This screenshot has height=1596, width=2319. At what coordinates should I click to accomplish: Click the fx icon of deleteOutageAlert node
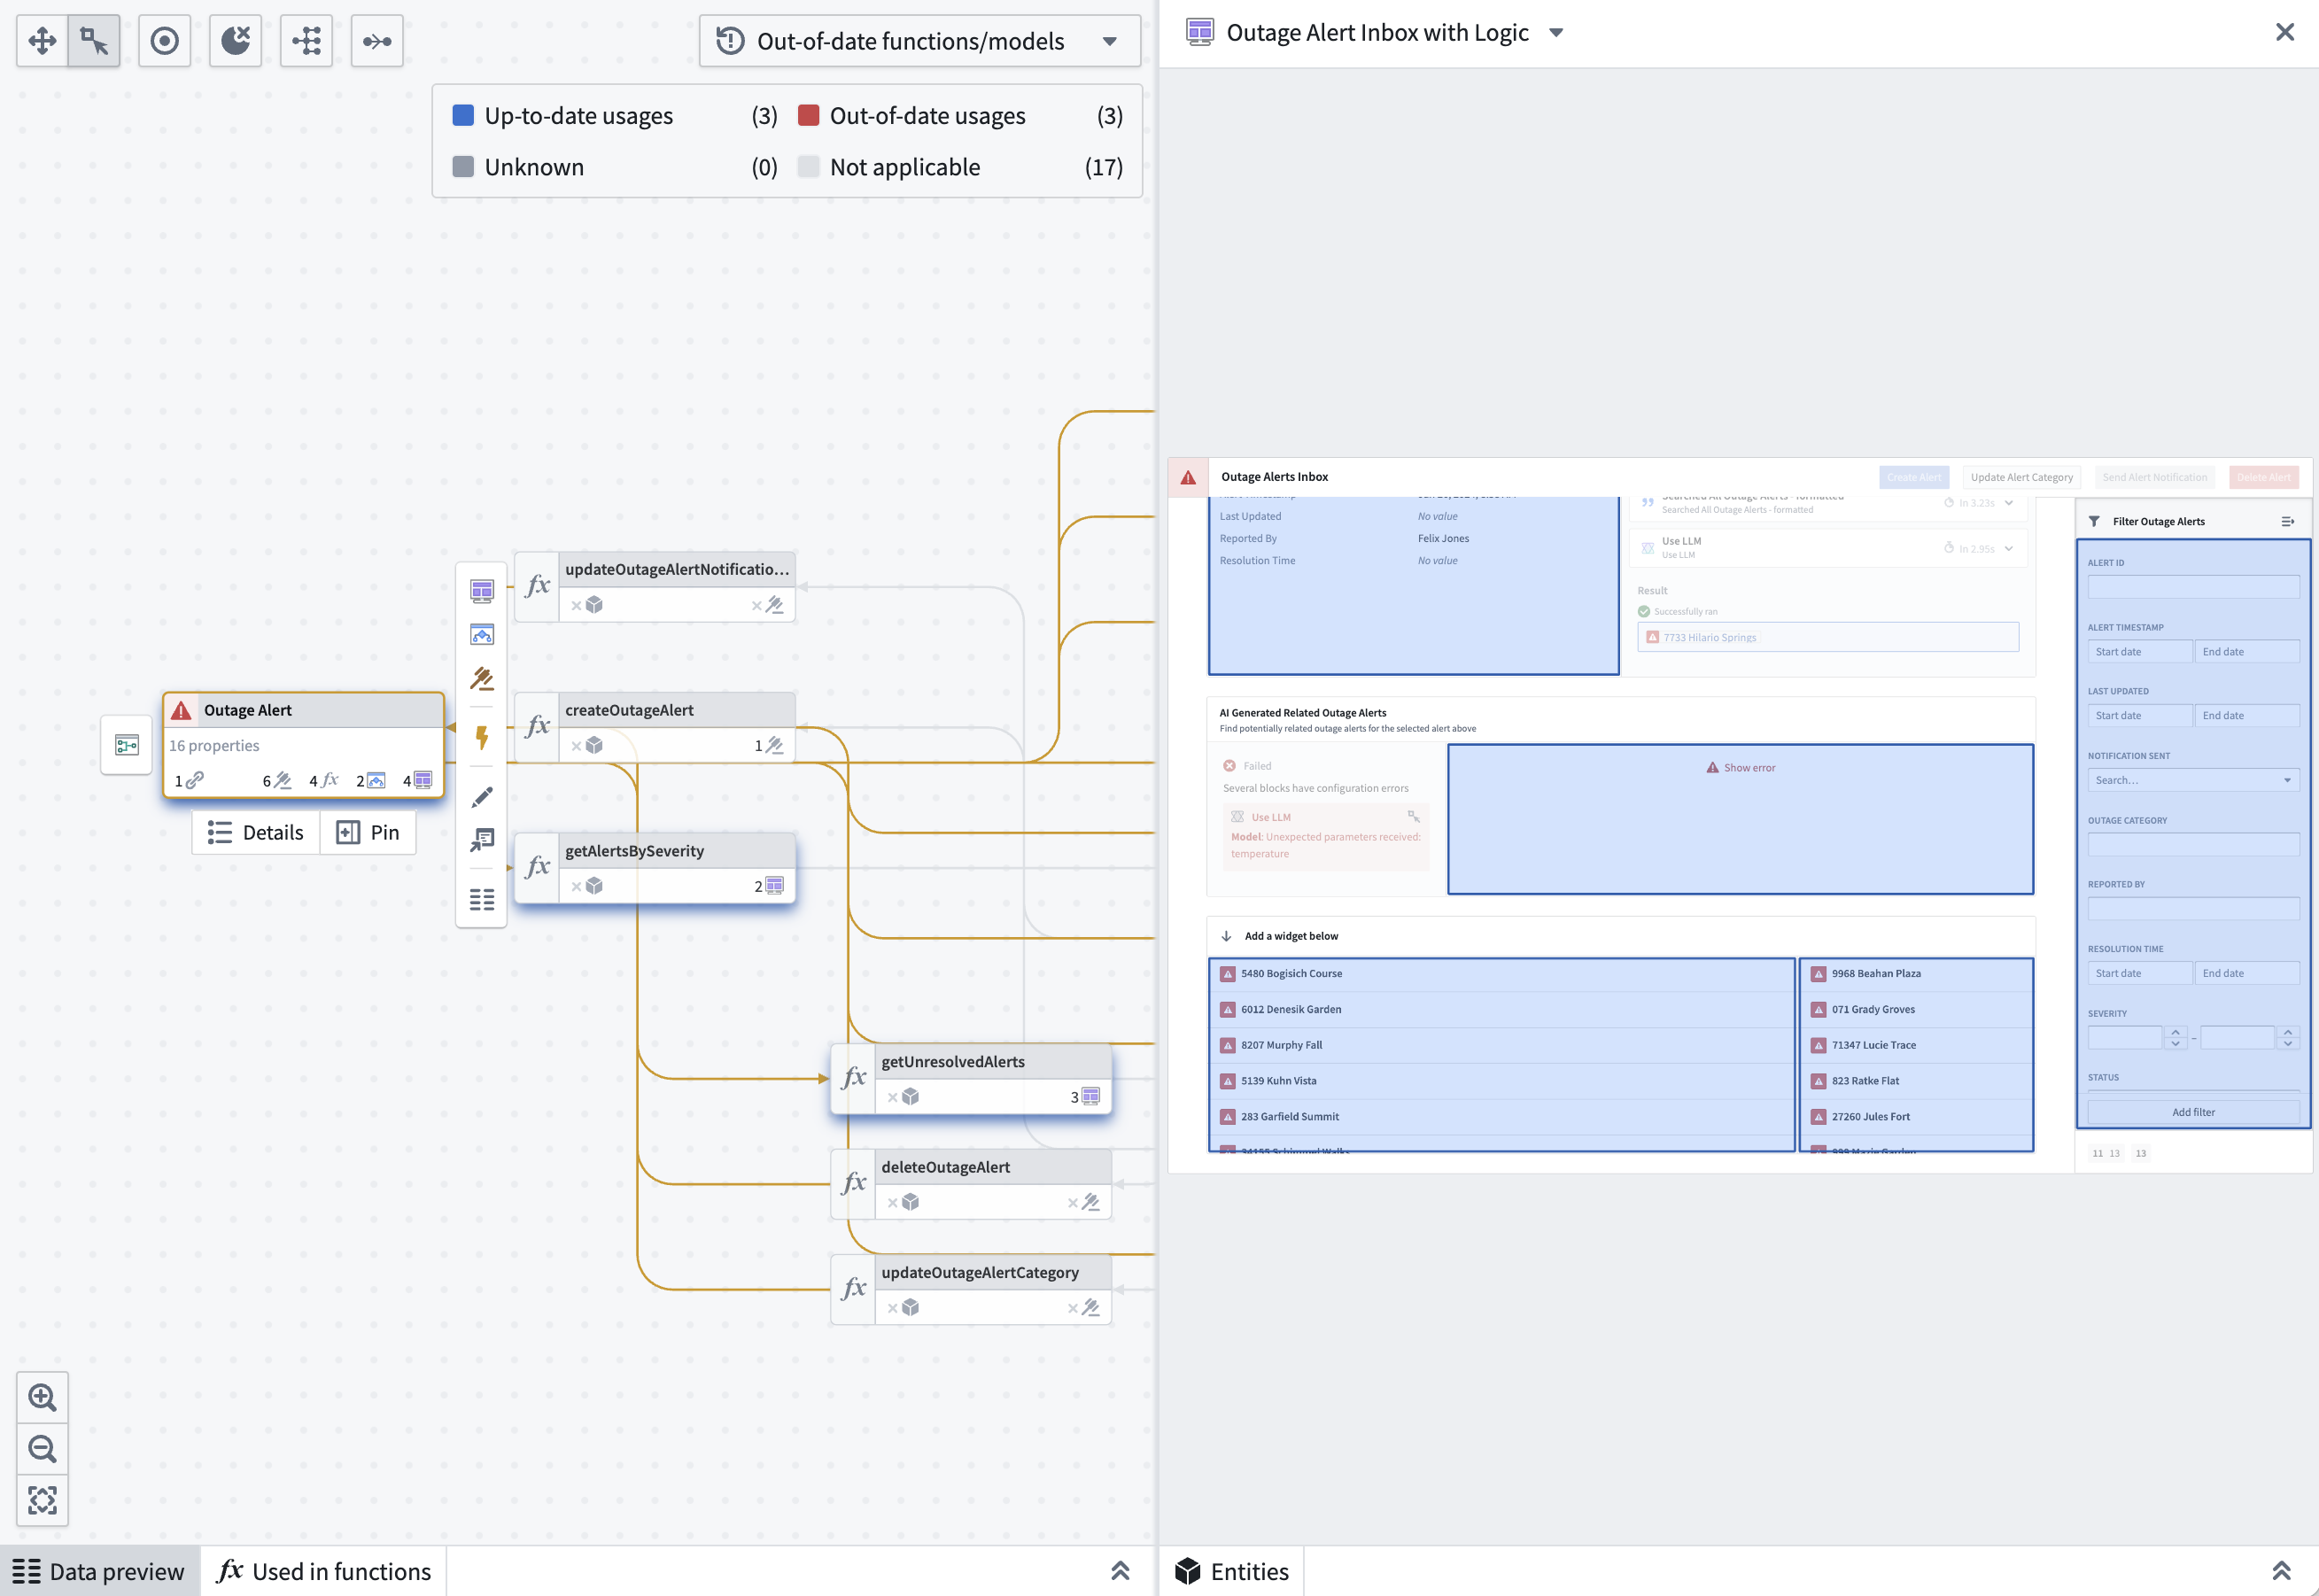coord(854,1183)
